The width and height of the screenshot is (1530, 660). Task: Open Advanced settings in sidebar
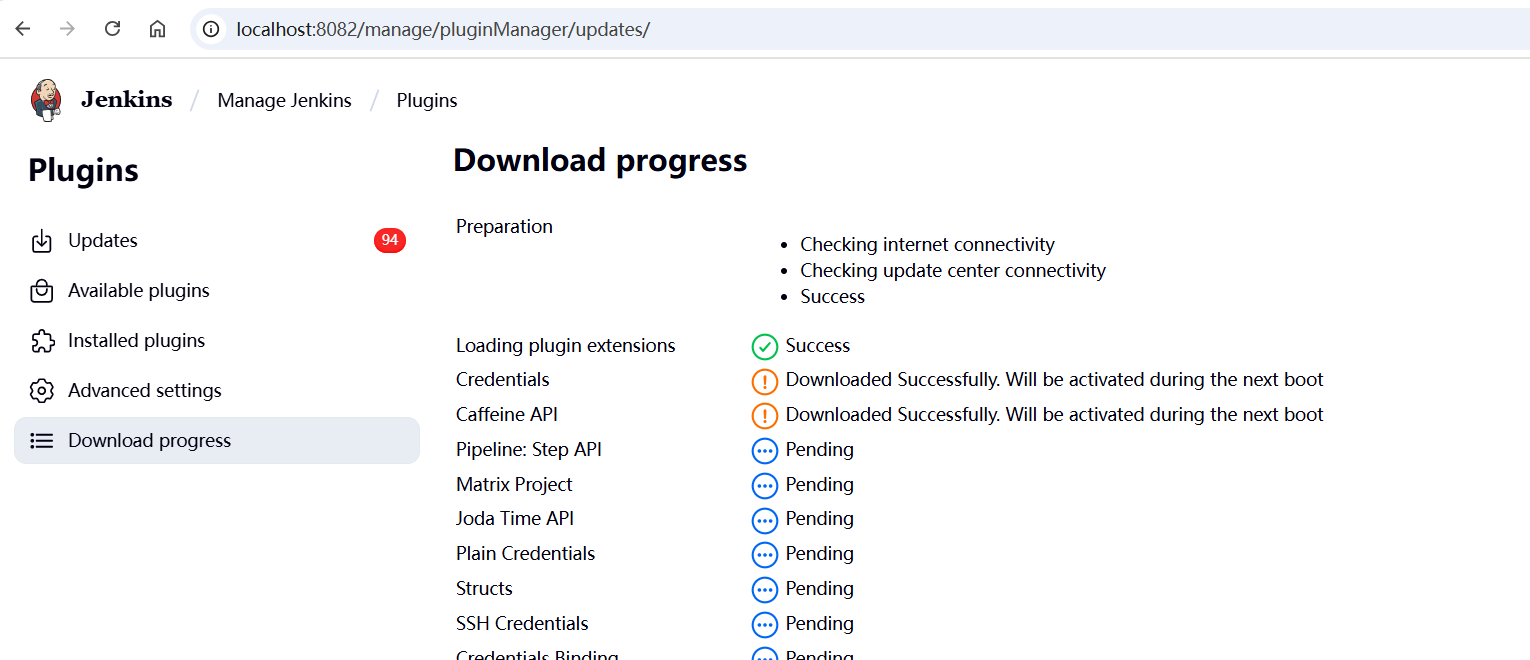[217, 391]
